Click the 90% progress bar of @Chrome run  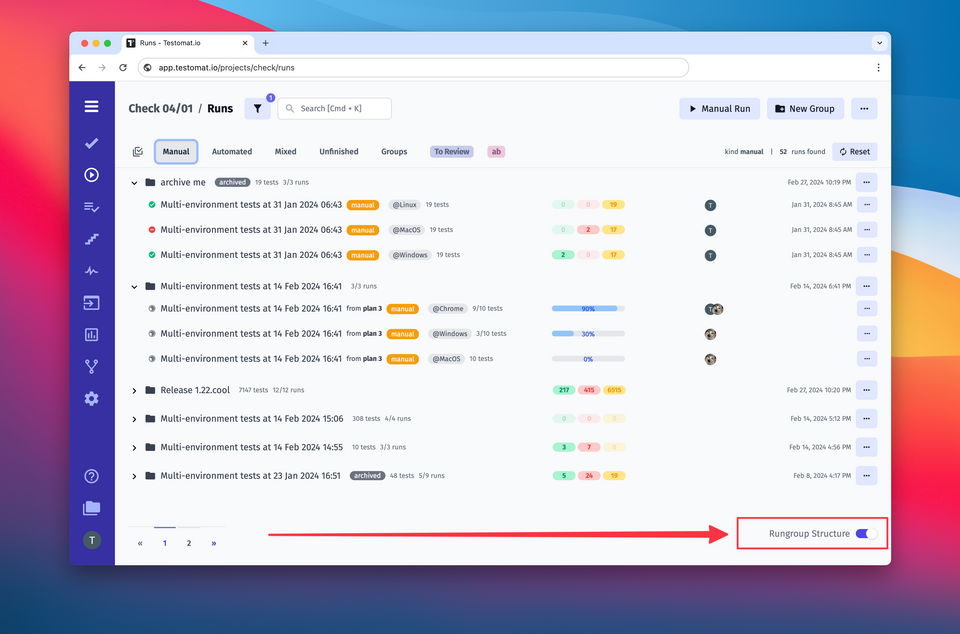point(588,308)
